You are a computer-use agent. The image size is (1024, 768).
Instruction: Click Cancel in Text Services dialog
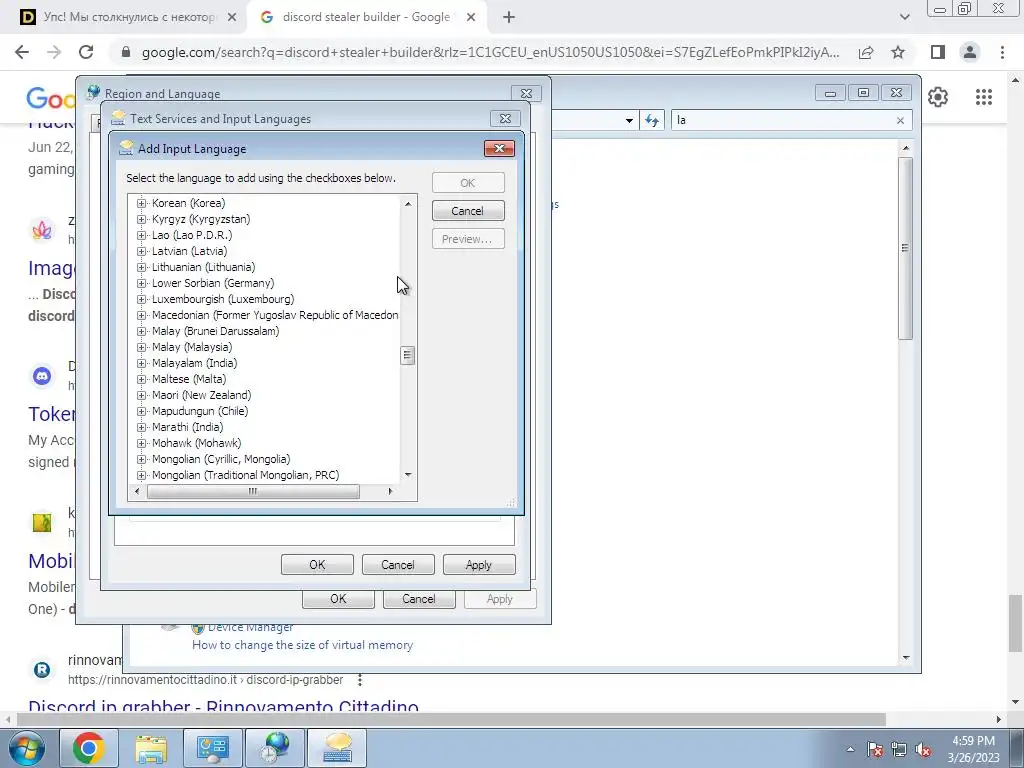click(x=398, y=565)
